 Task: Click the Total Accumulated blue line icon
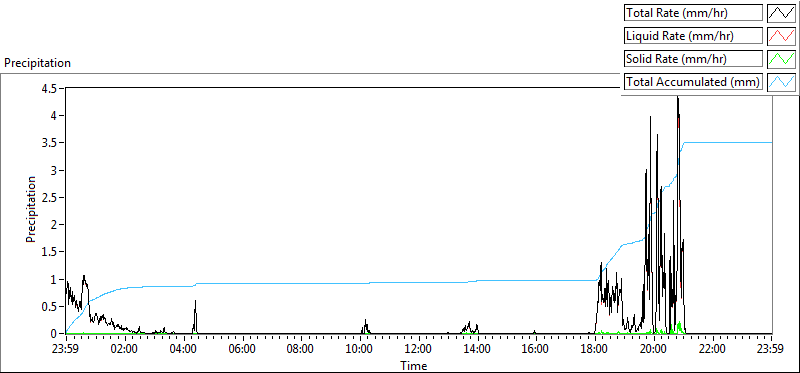(781, 82)
